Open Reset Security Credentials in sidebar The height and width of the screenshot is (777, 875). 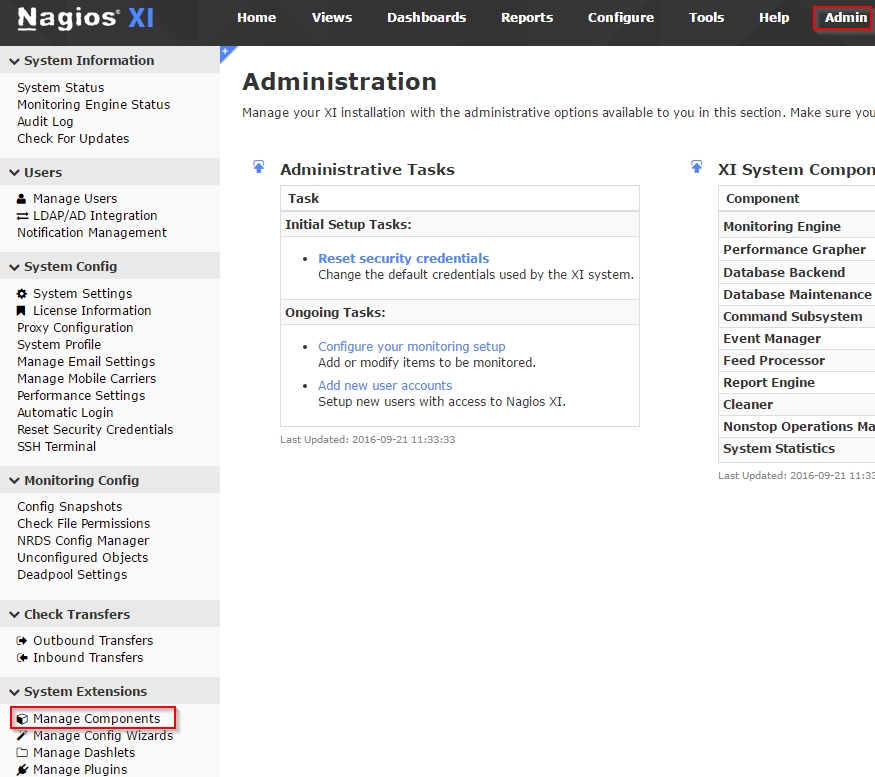95,430
